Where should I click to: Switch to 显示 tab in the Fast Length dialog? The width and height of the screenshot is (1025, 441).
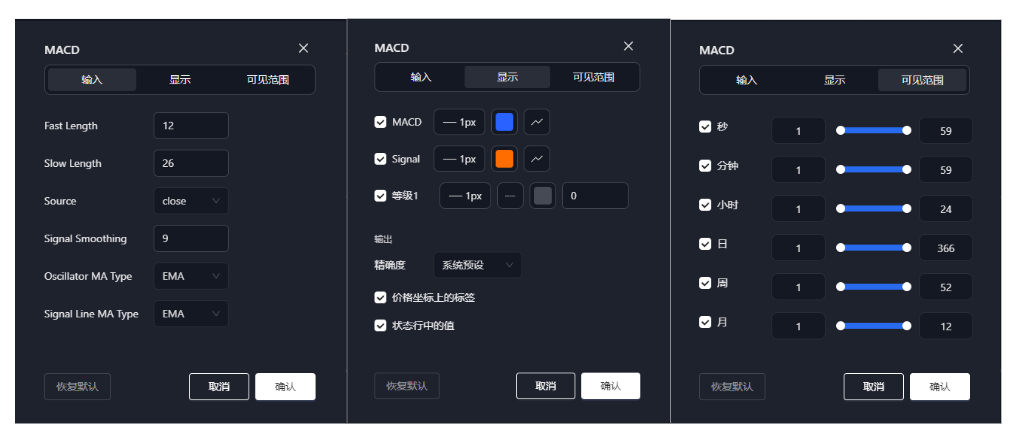(180, 79)
